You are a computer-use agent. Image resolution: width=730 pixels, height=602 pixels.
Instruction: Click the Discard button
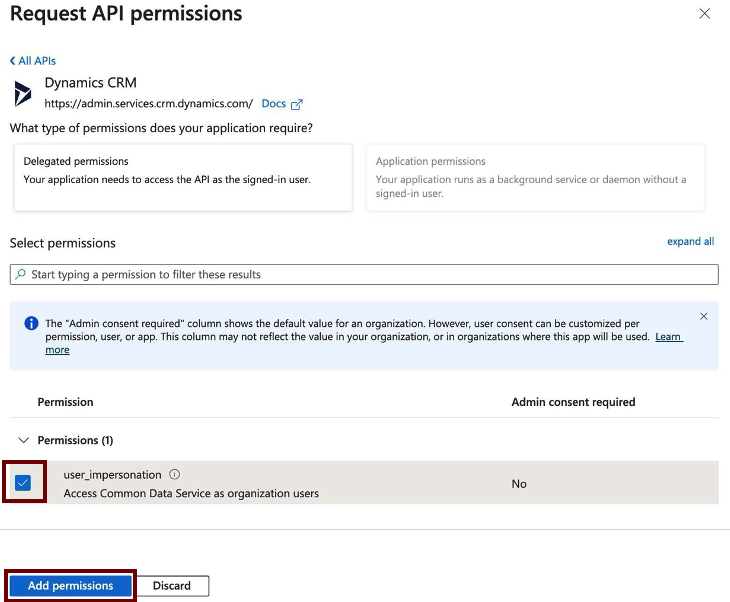(x=172, y=585)
